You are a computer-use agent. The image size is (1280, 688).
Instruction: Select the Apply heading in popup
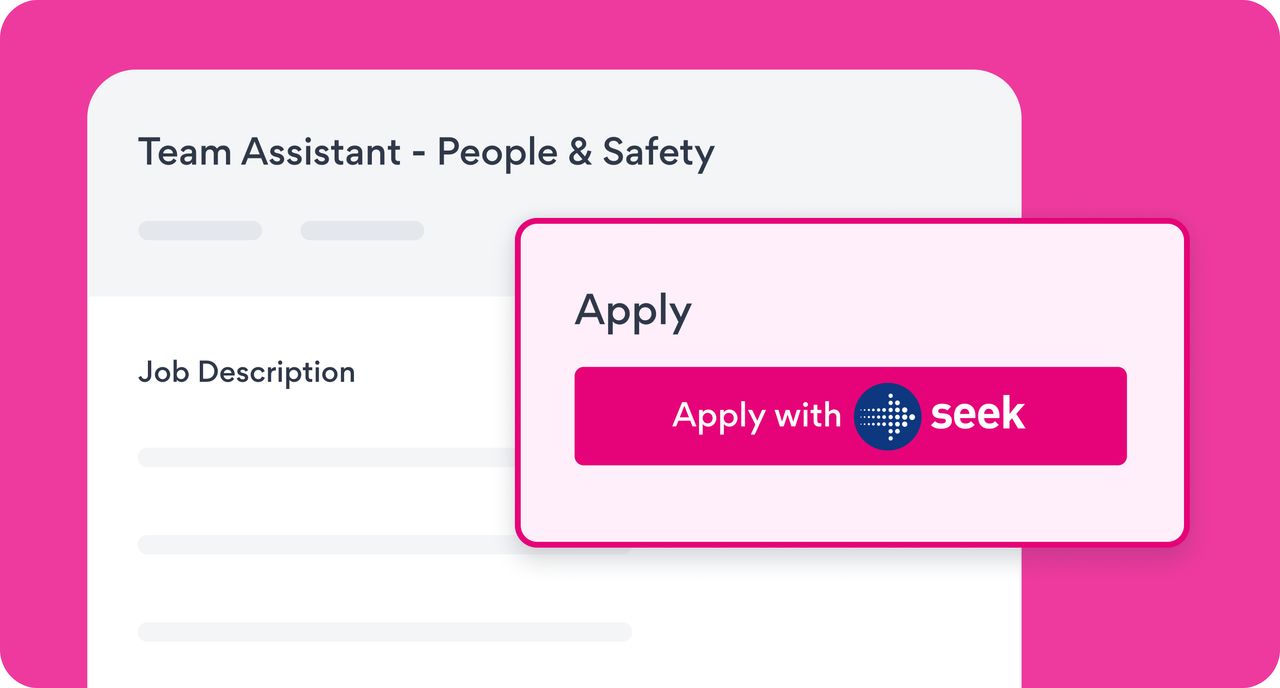click(632, 311)
